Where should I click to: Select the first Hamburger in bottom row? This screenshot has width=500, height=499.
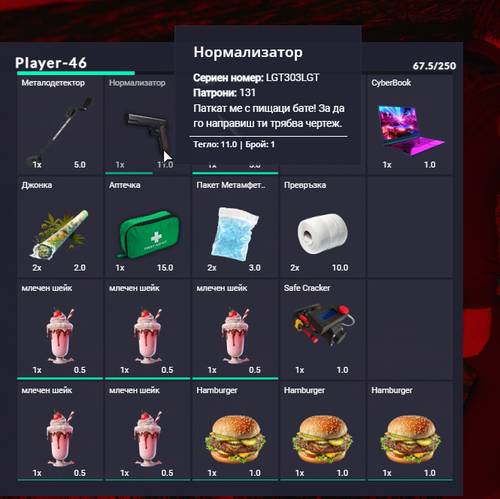[x=235, y=432]
